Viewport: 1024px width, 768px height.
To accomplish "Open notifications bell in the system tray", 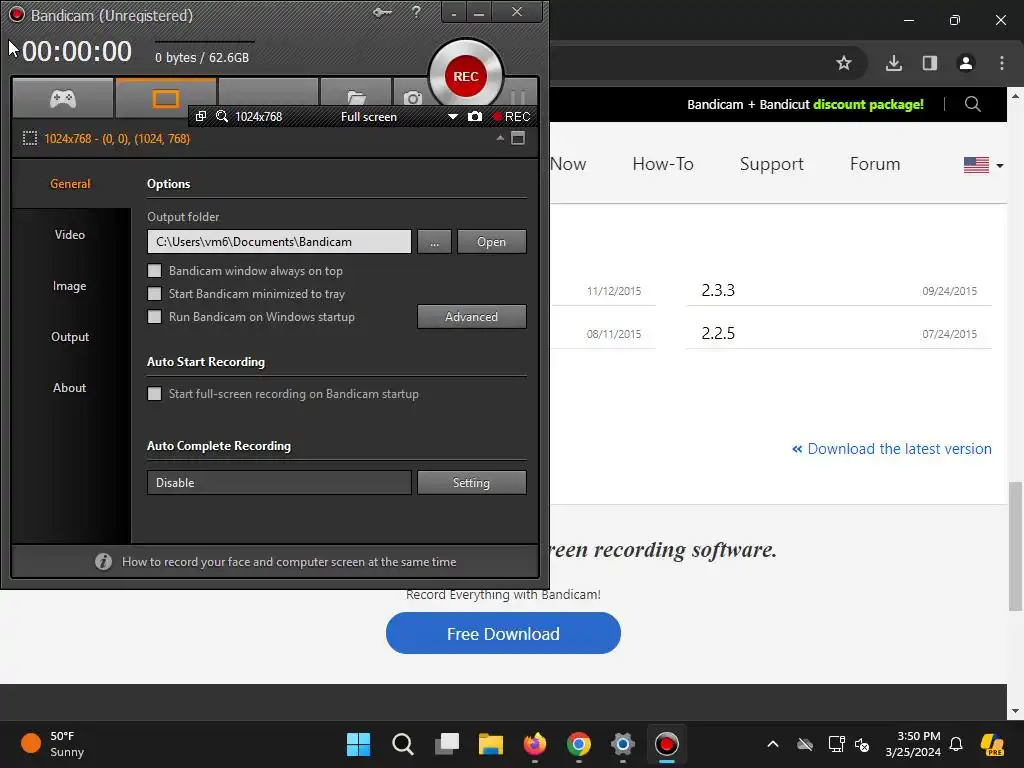I will point(956,744).
